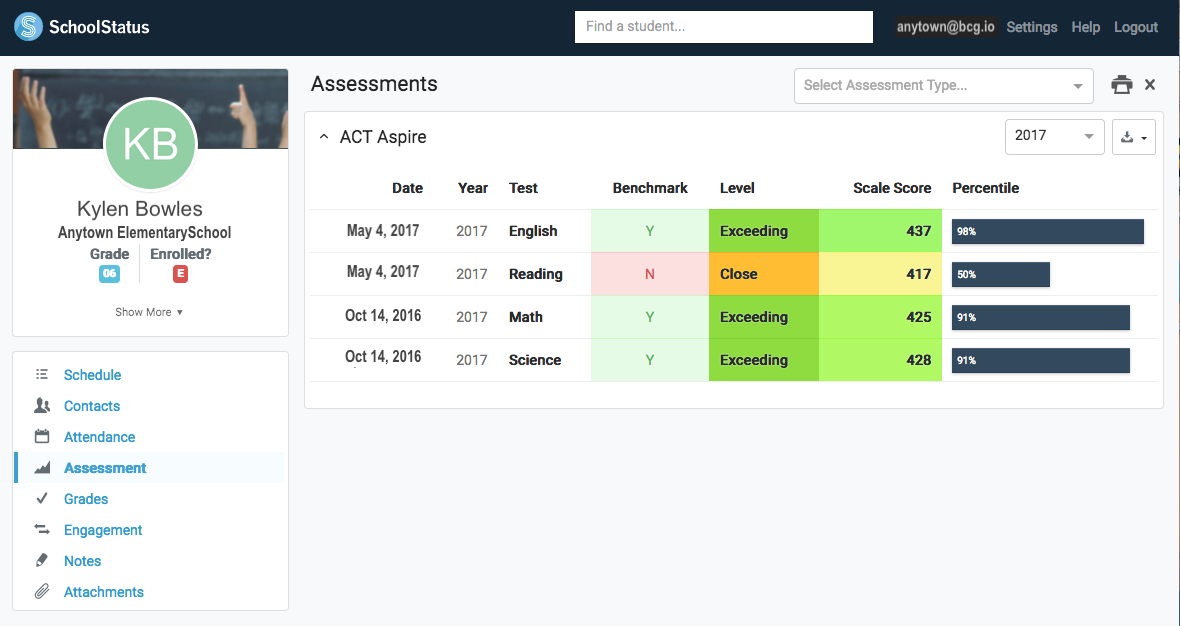Open the 2017 year dropdown
Viewport: 1180px width, 626px height.
click(x=1054, y=136)
